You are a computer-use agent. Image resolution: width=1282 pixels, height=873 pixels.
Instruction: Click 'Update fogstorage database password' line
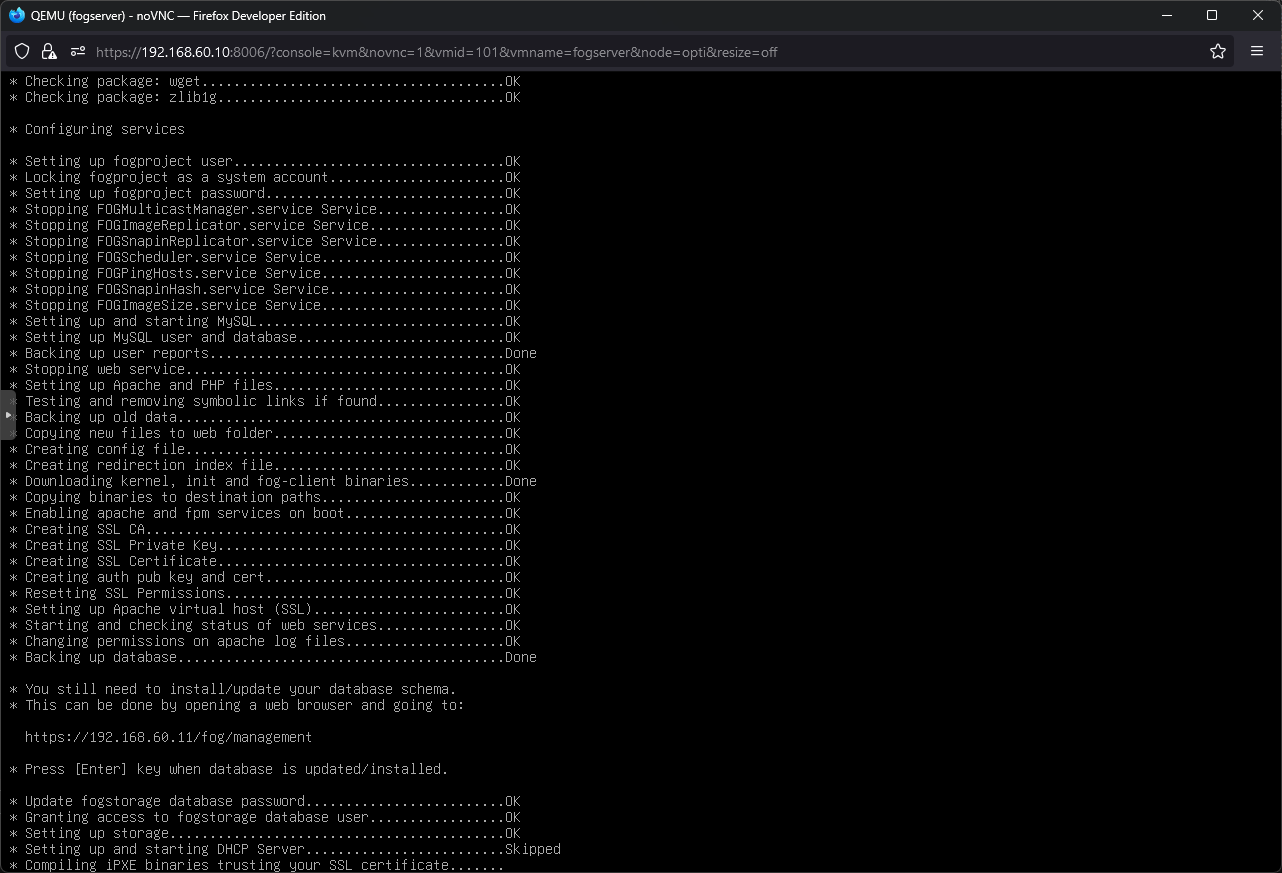click(265, 801)
